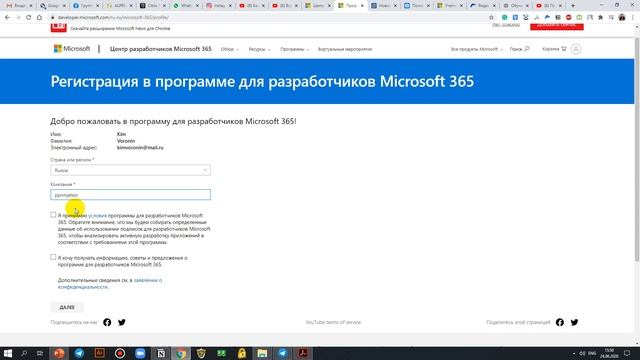
Task: Open the 'заявлении о конфиденциальности' link
Action: 110,284
